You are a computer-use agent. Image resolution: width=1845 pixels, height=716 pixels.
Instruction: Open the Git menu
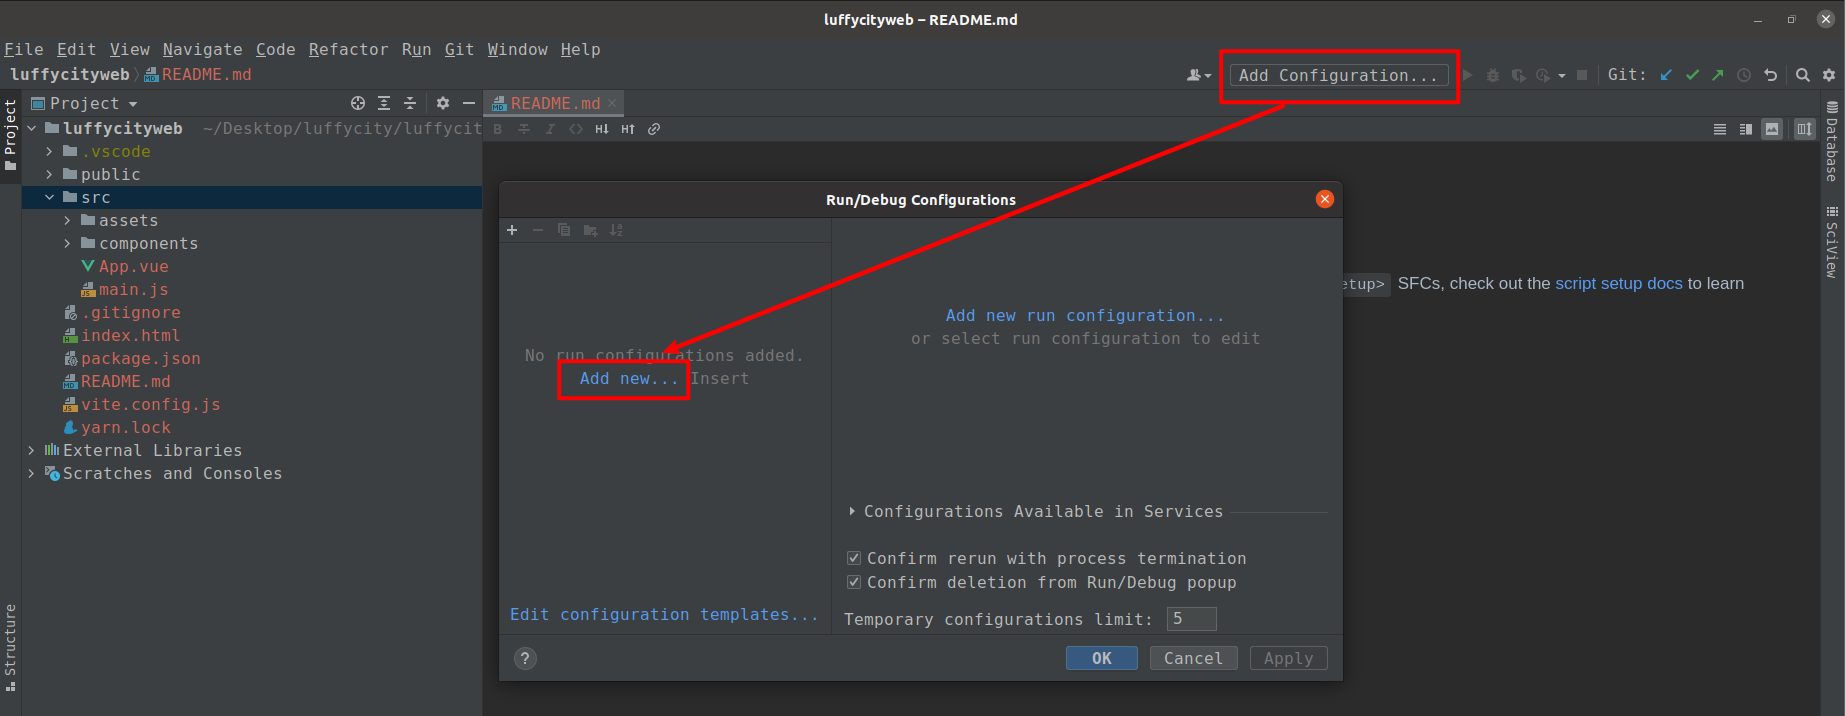coord(460,49)
